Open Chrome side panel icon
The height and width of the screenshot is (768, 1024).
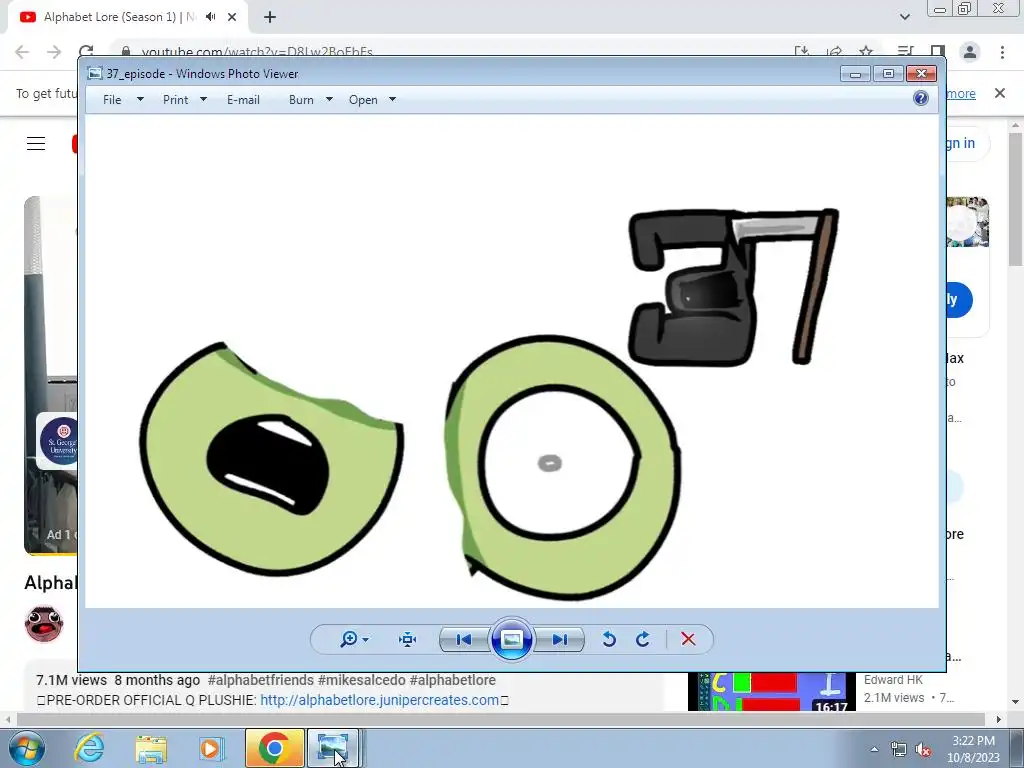[x=938, y=52]
